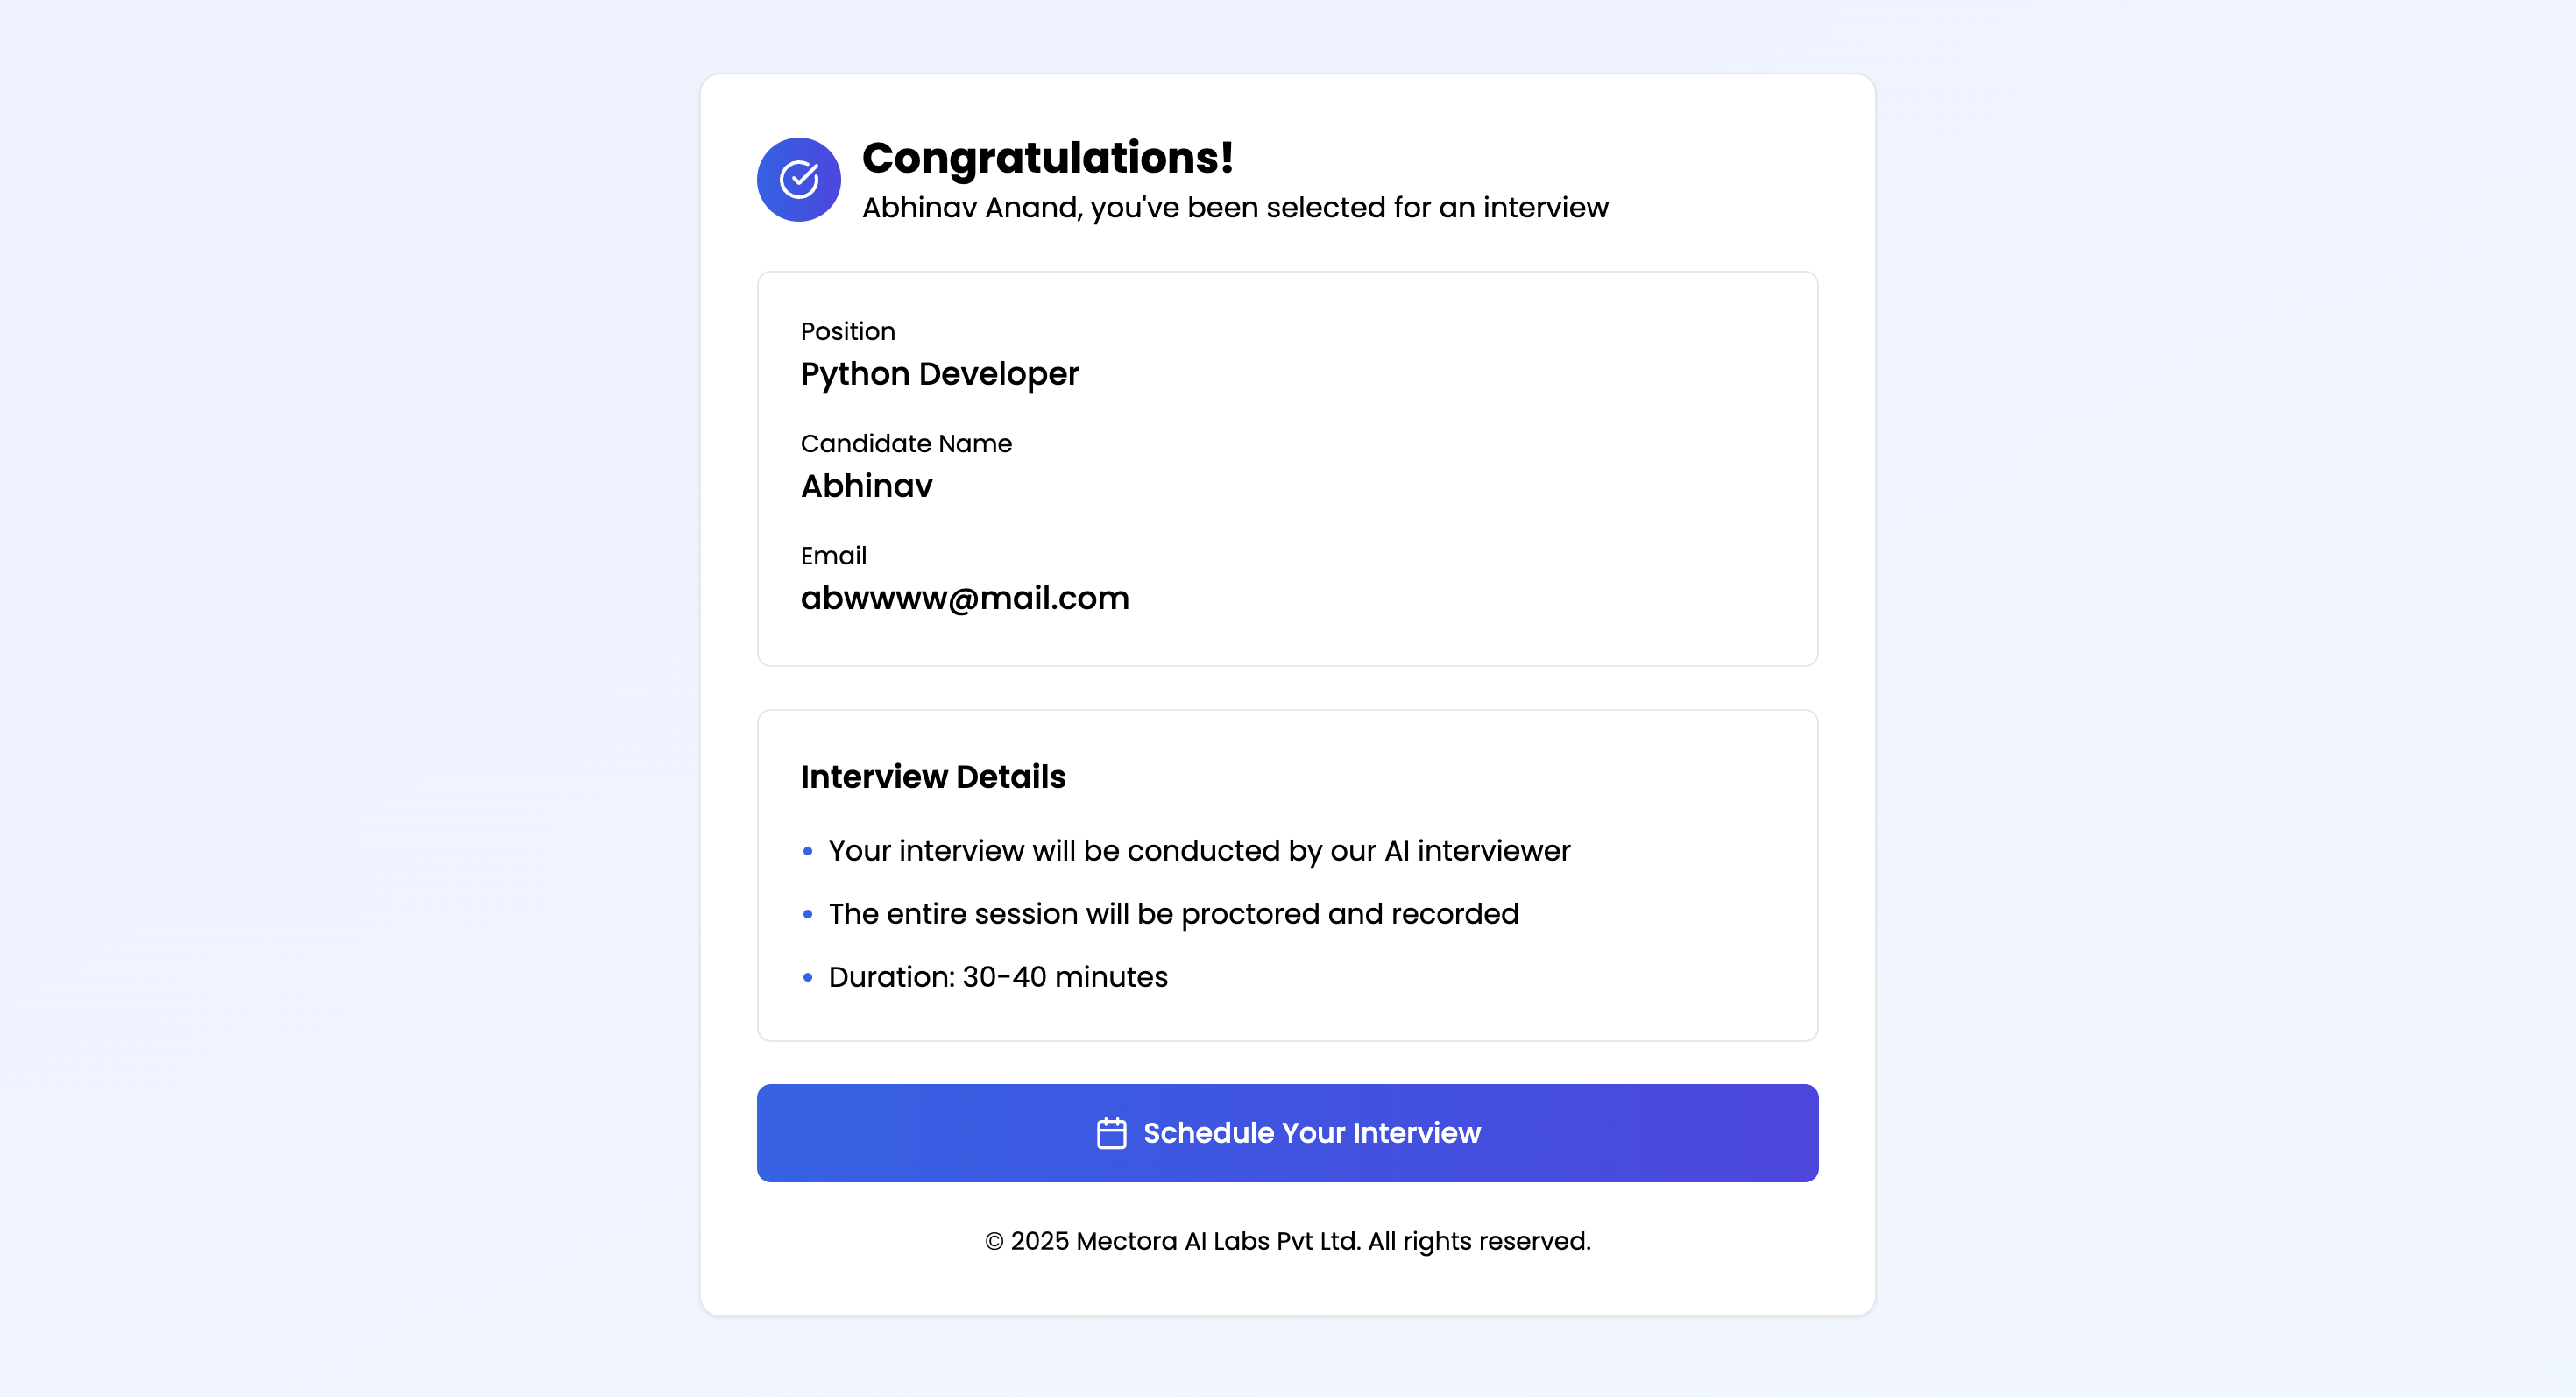The width and height of the screenshot is (2576, 1397).
Task: Click the Position label
Action: click(847, 331)
